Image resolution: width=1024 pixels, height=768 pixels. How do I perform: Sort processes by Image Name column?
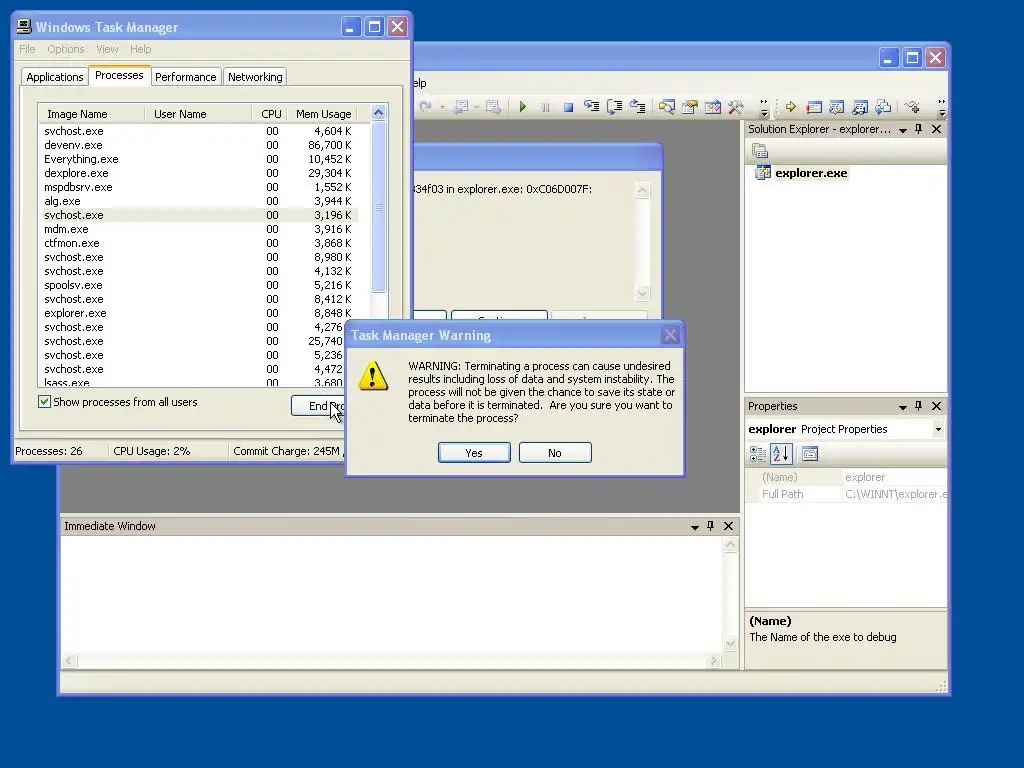pos(91,114)
